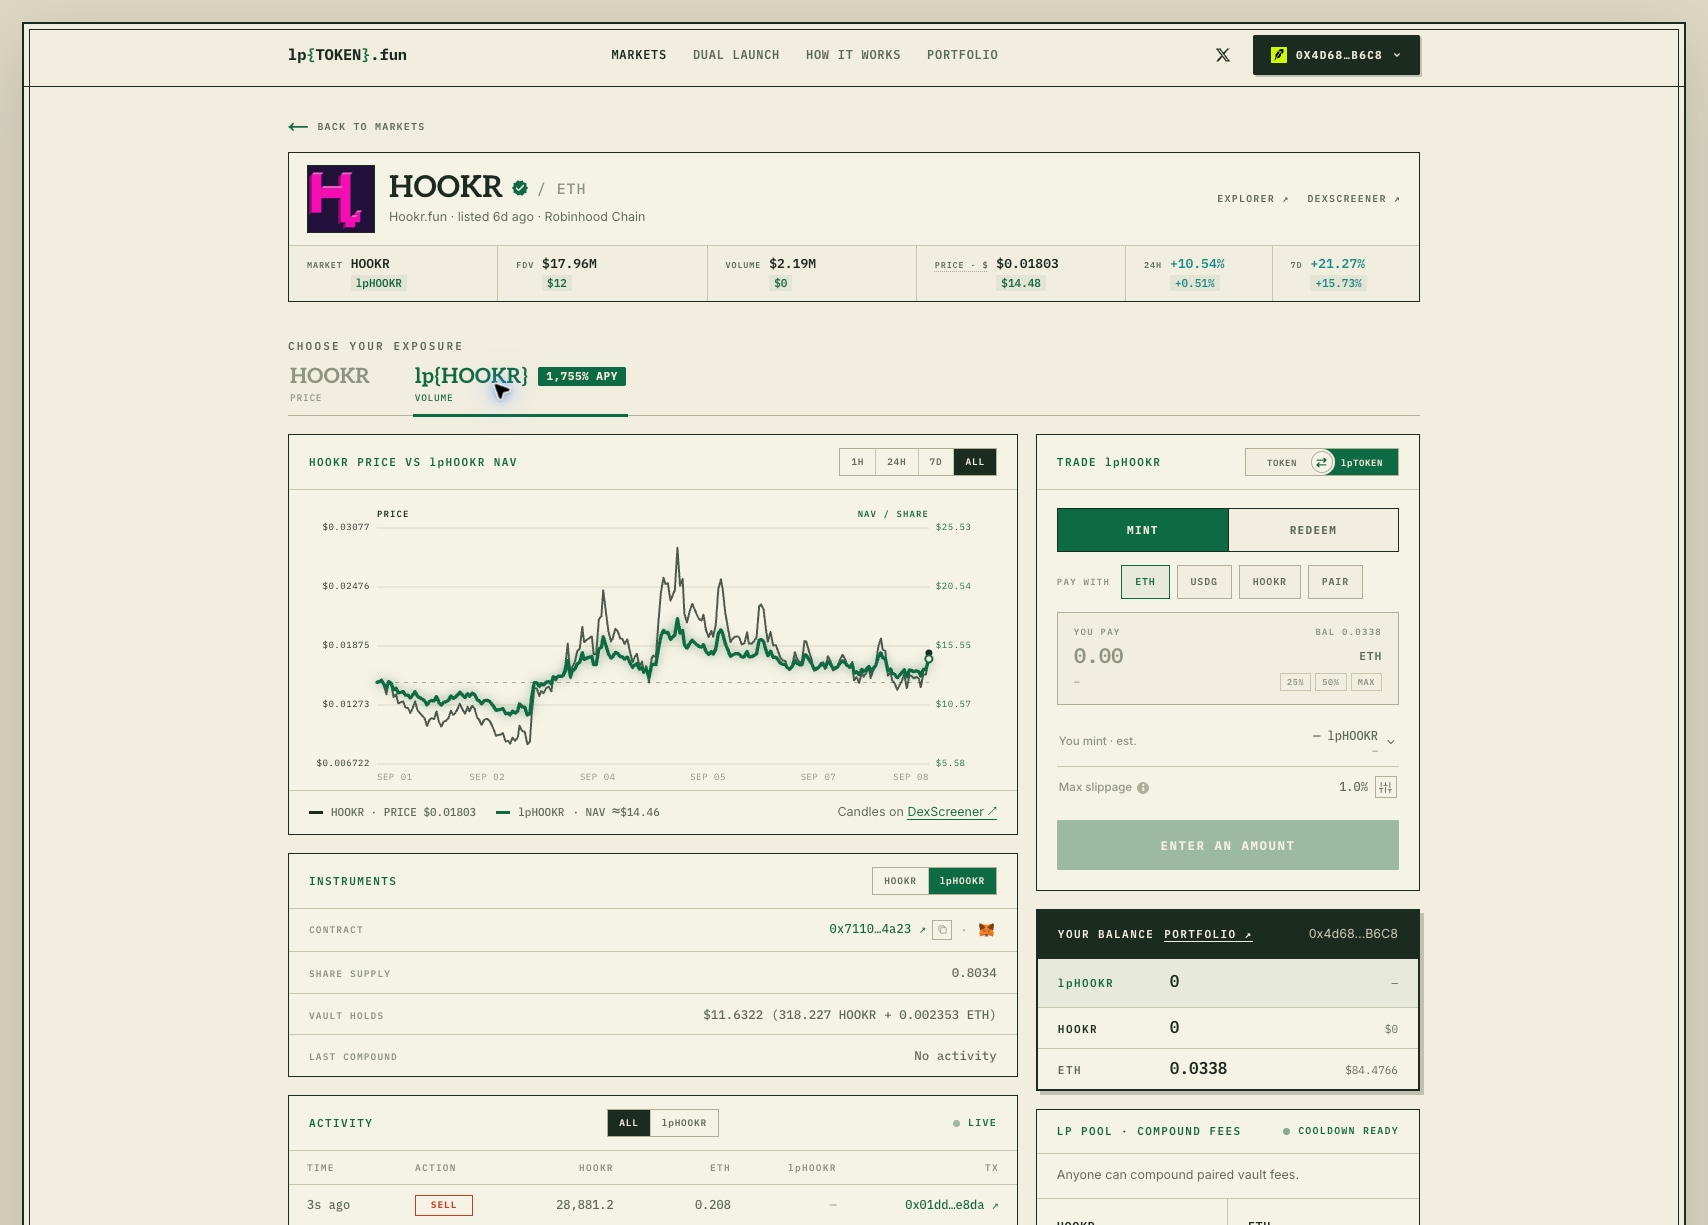Viewport: 1708px width, 1225px height.
Task: Set chart range to 7D
Action: pyautogui.click(x=936, y=462)
